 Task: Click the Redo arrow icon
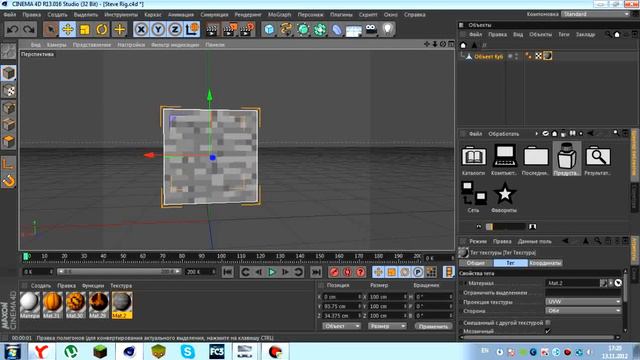pos(29,29)
